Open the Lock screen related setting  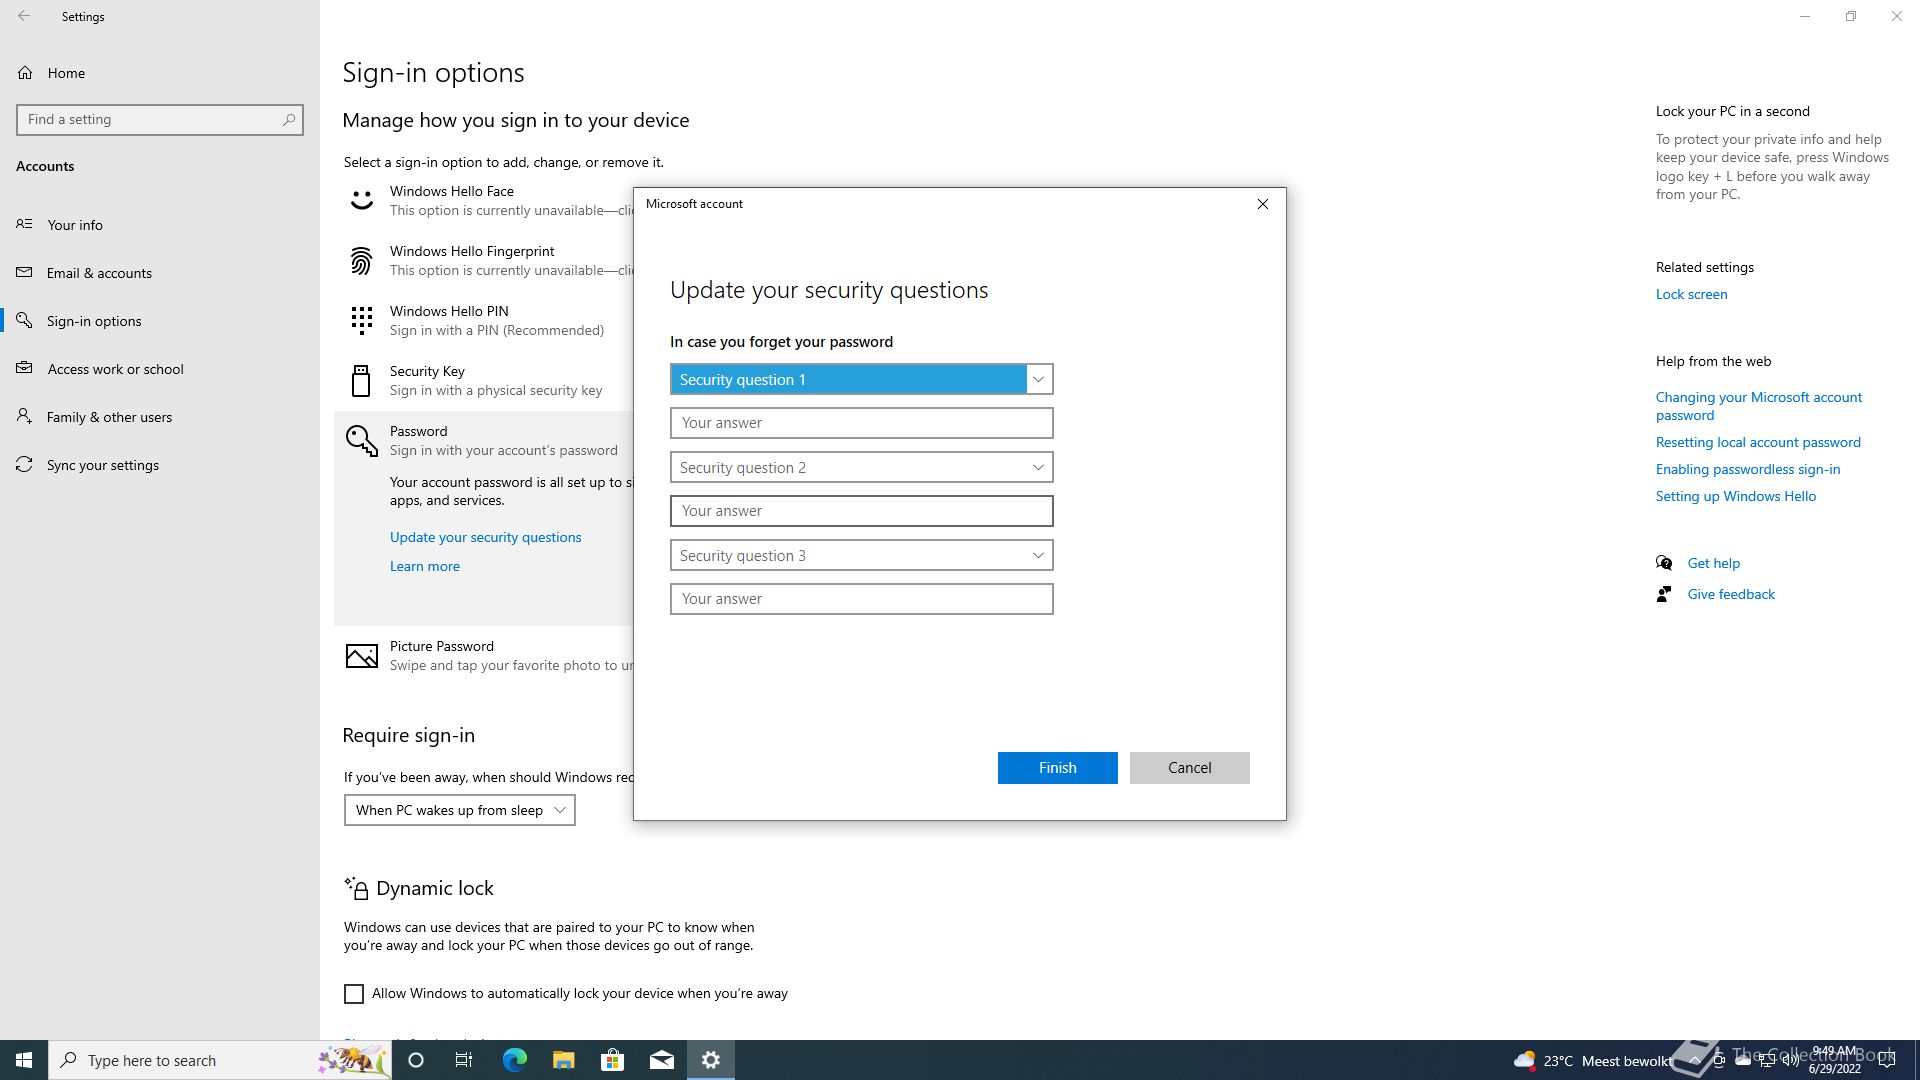[x=1691, y=294]
